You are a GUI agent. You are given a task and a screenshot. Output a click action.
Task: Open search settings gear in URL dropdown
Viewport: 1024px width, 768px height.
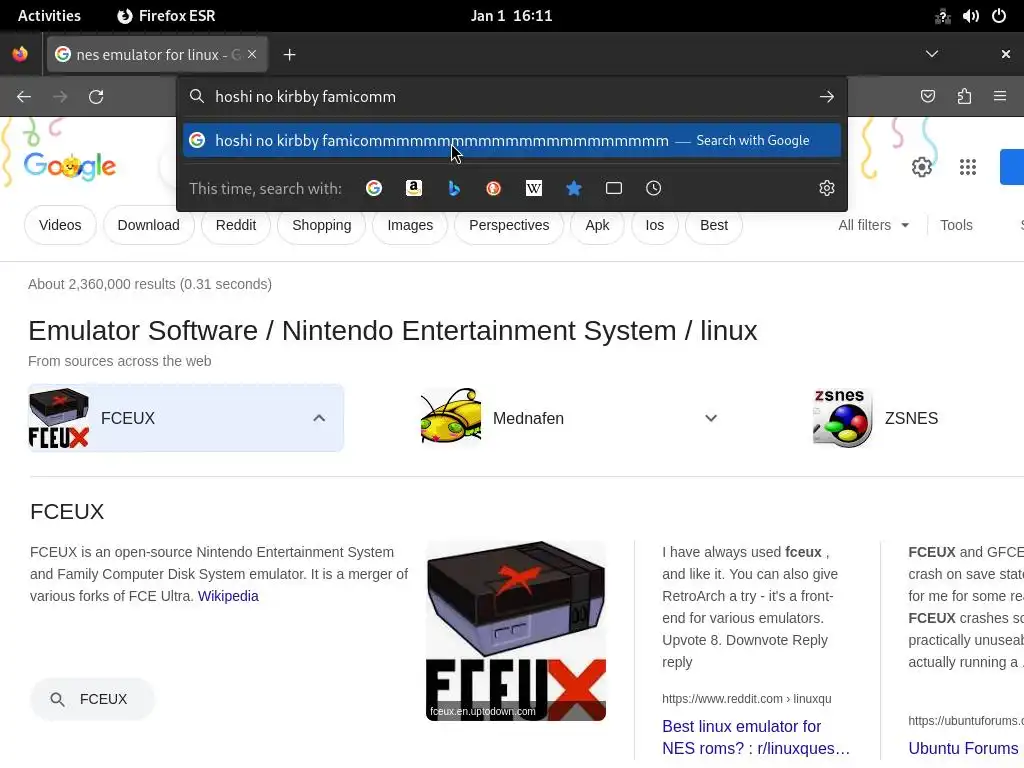click(827, 188)
